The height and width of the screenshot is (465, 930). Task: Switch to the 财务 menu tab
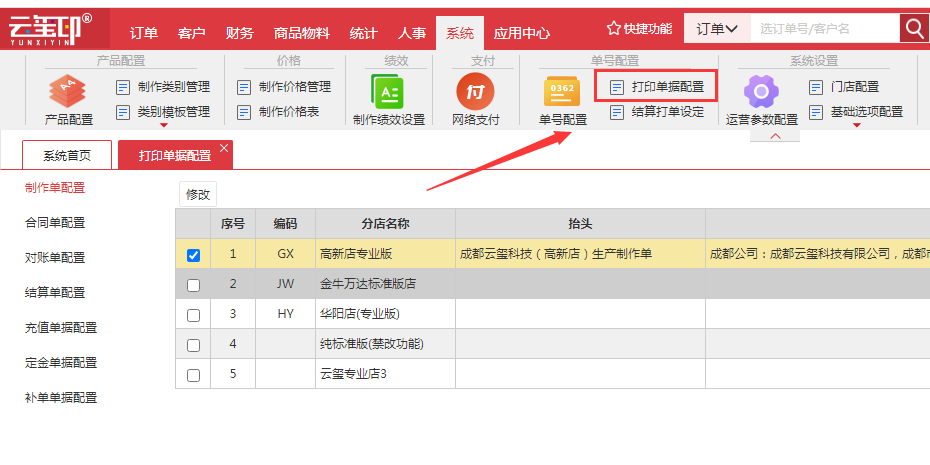point(239,32)
